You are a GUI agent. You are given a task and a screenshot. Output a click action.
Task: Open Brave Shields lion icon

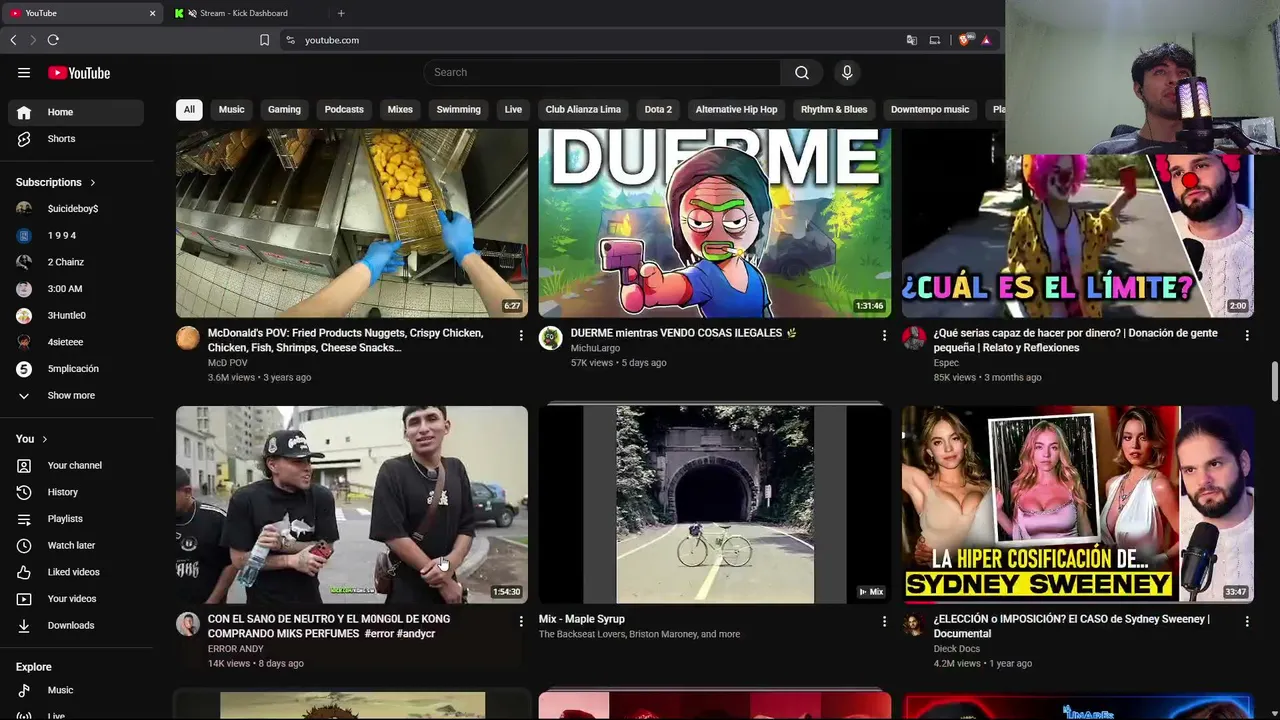965,40
